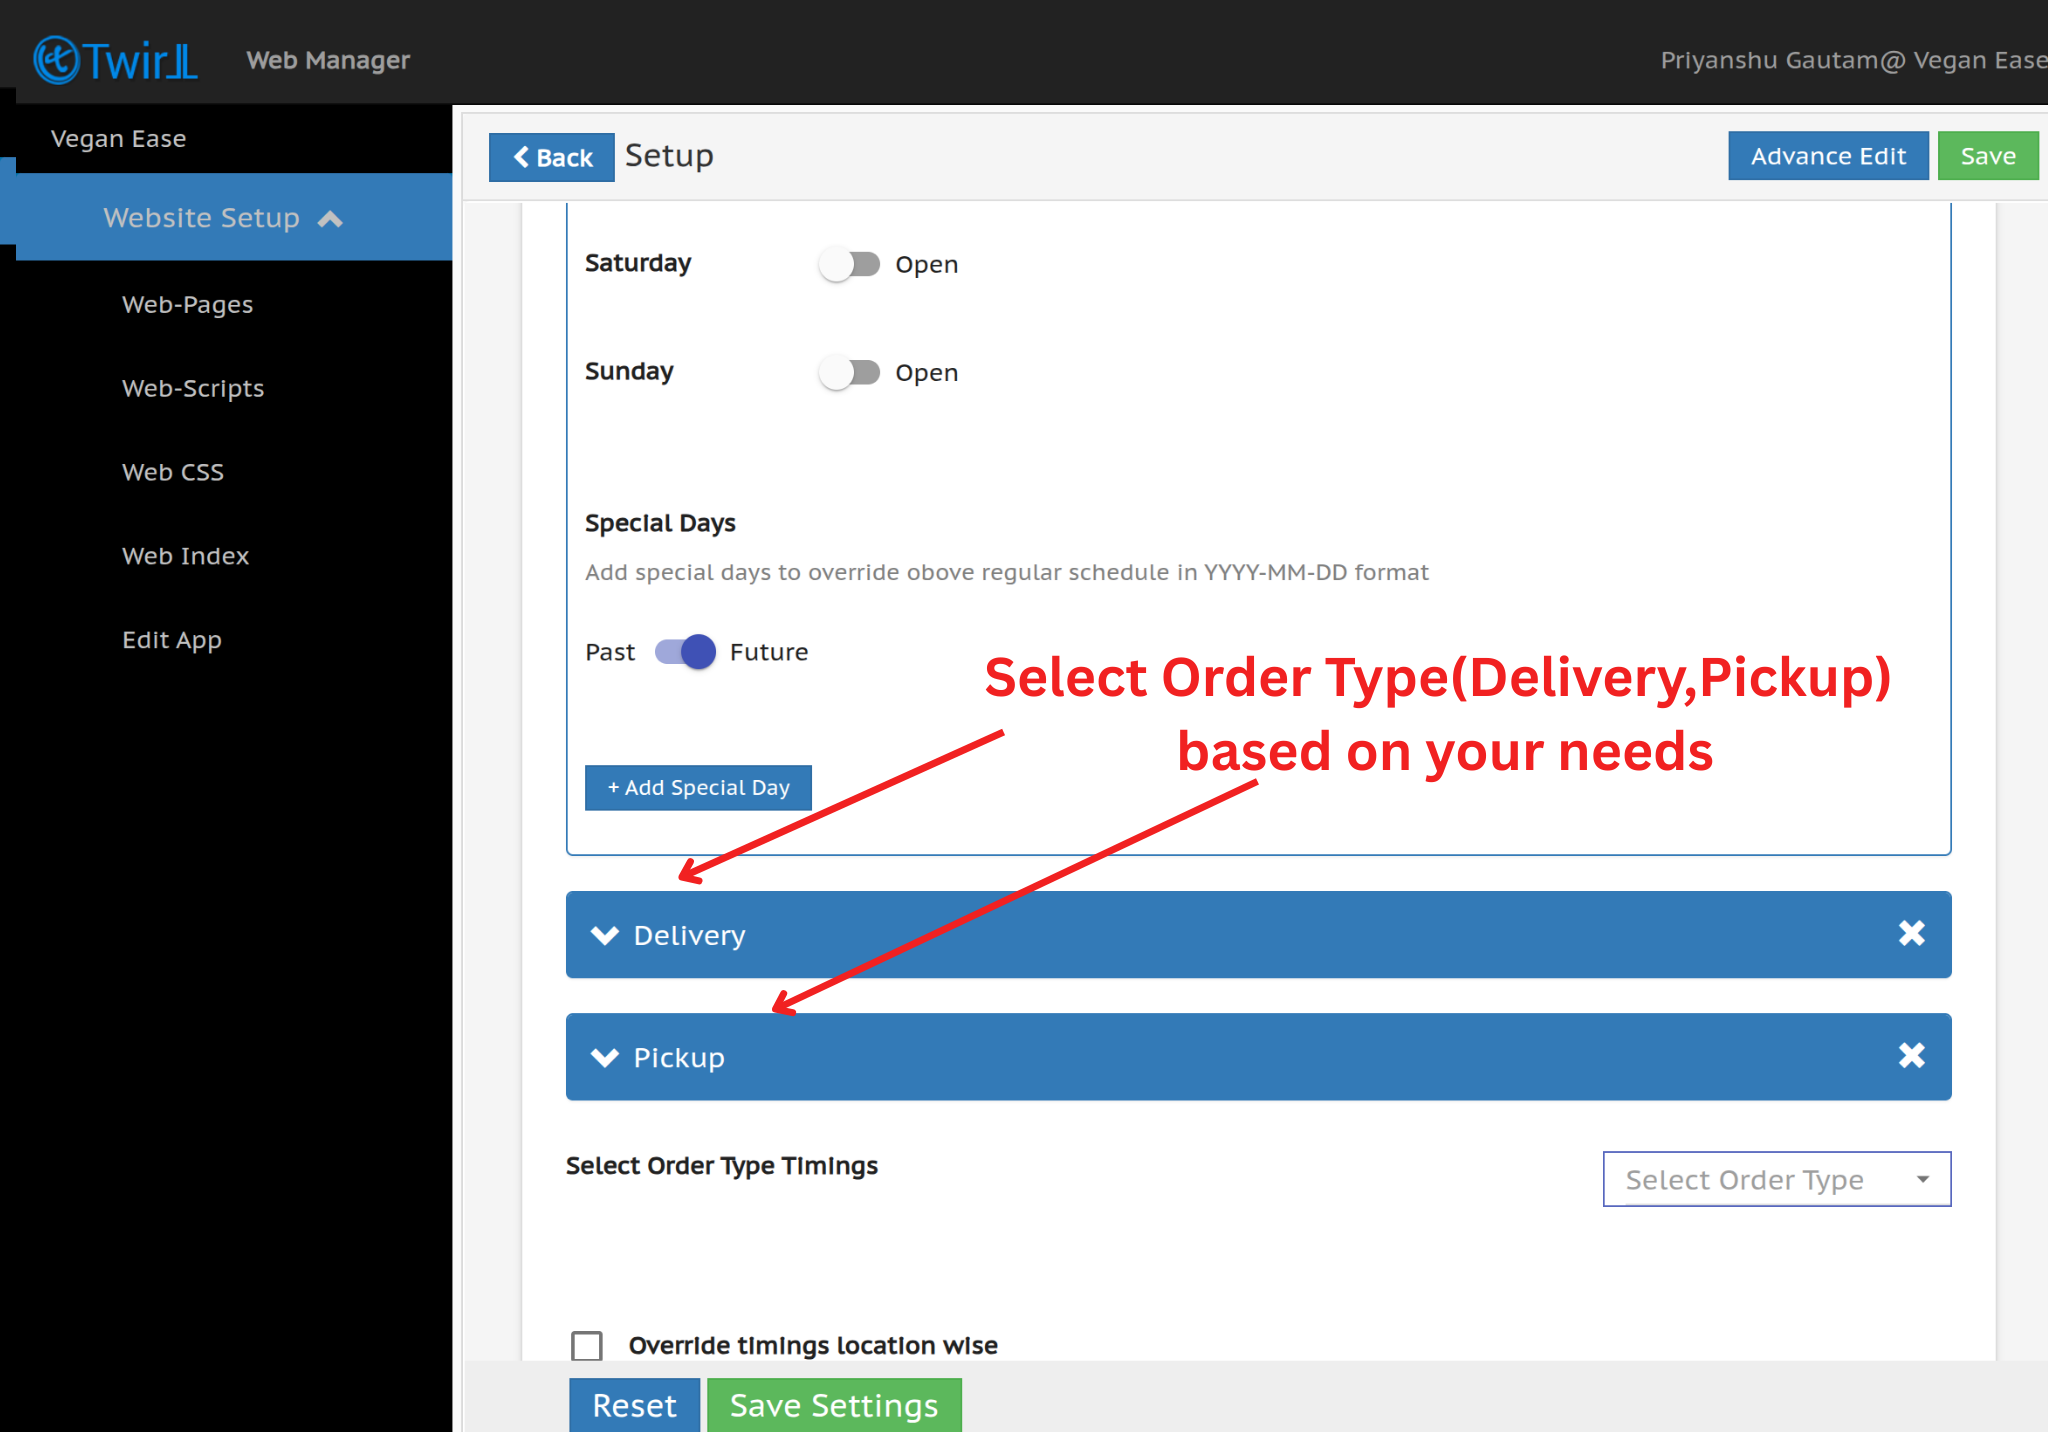The height and width of the screenshot is (1432, 2048).
Task: Click the Add Special Day button
Action: [x=698, y=788]
